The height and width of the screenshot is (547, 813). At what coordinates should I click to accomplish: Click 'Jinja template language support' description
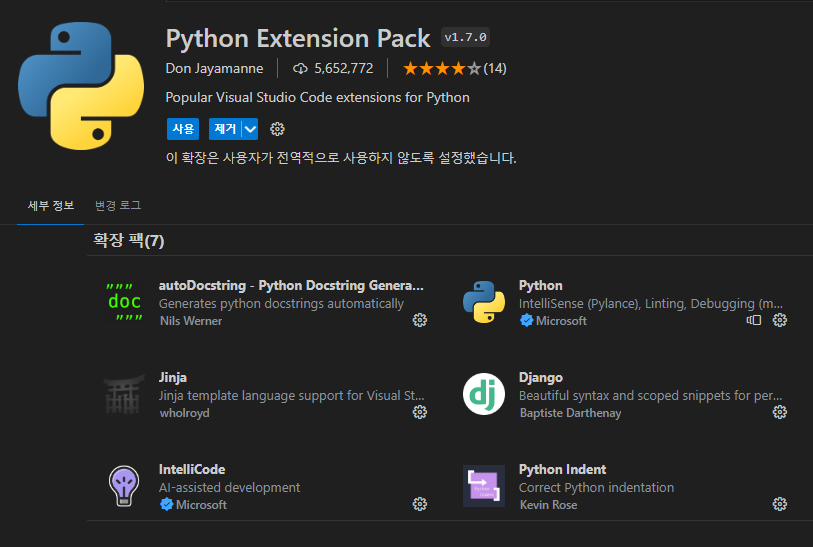pos(291,396)
